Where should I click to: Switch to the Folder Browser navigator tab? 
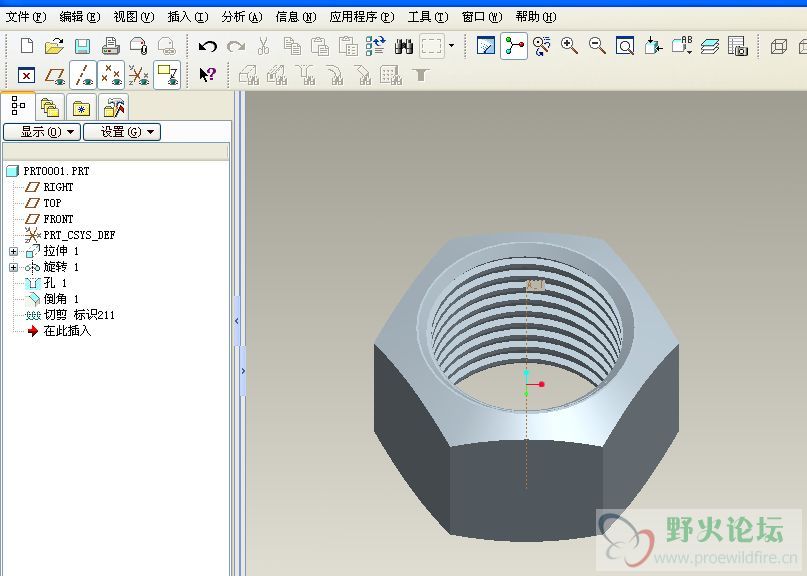[x=50, y=107]
